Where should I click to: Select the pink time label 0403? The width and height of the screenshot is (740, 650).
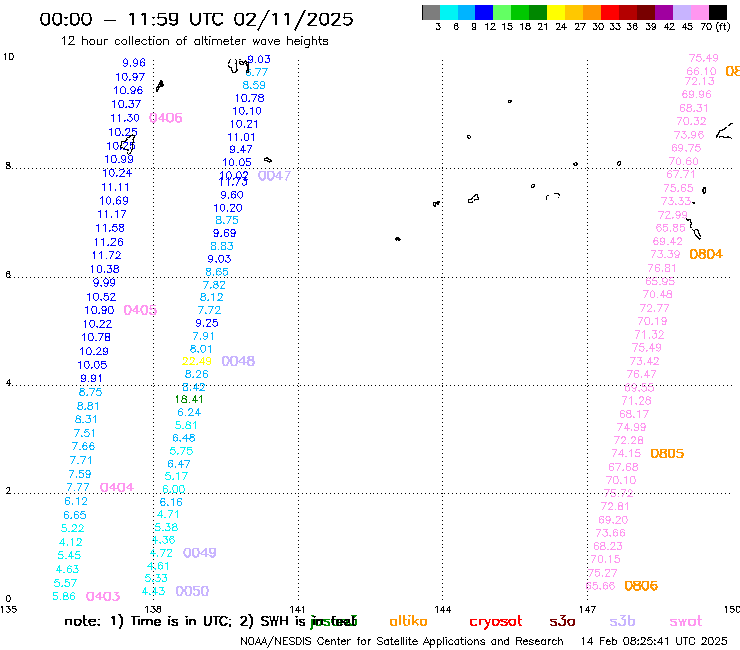tap(103, 597)
